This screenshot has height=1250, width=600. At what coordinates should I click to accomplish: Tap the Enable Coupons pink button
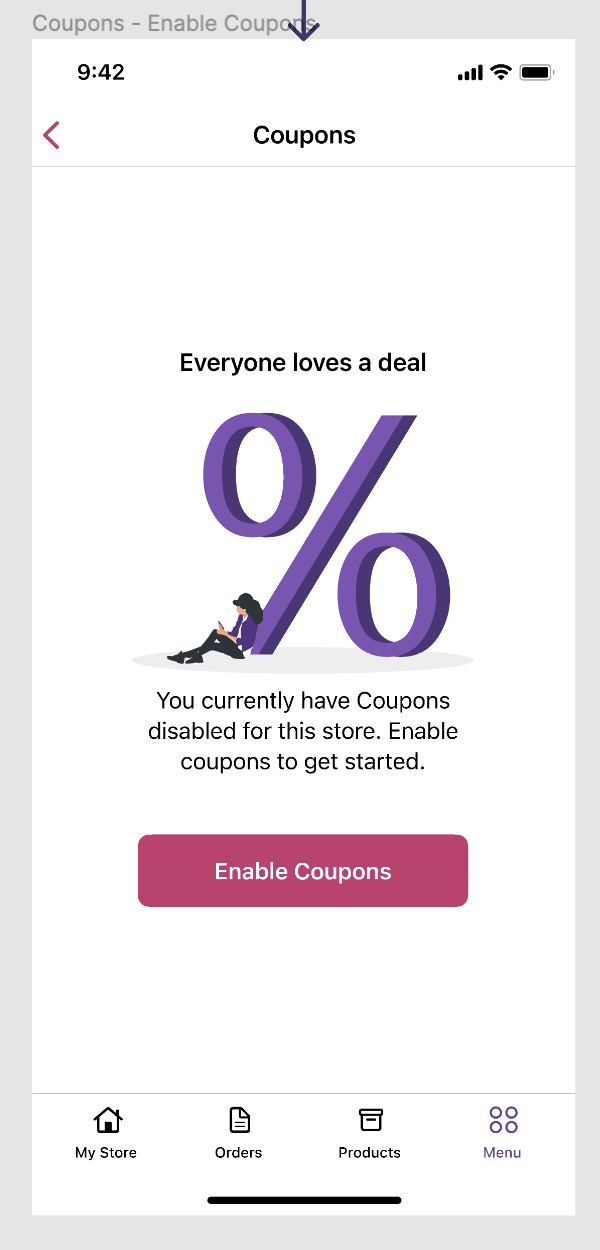click(x=303, y=870)
